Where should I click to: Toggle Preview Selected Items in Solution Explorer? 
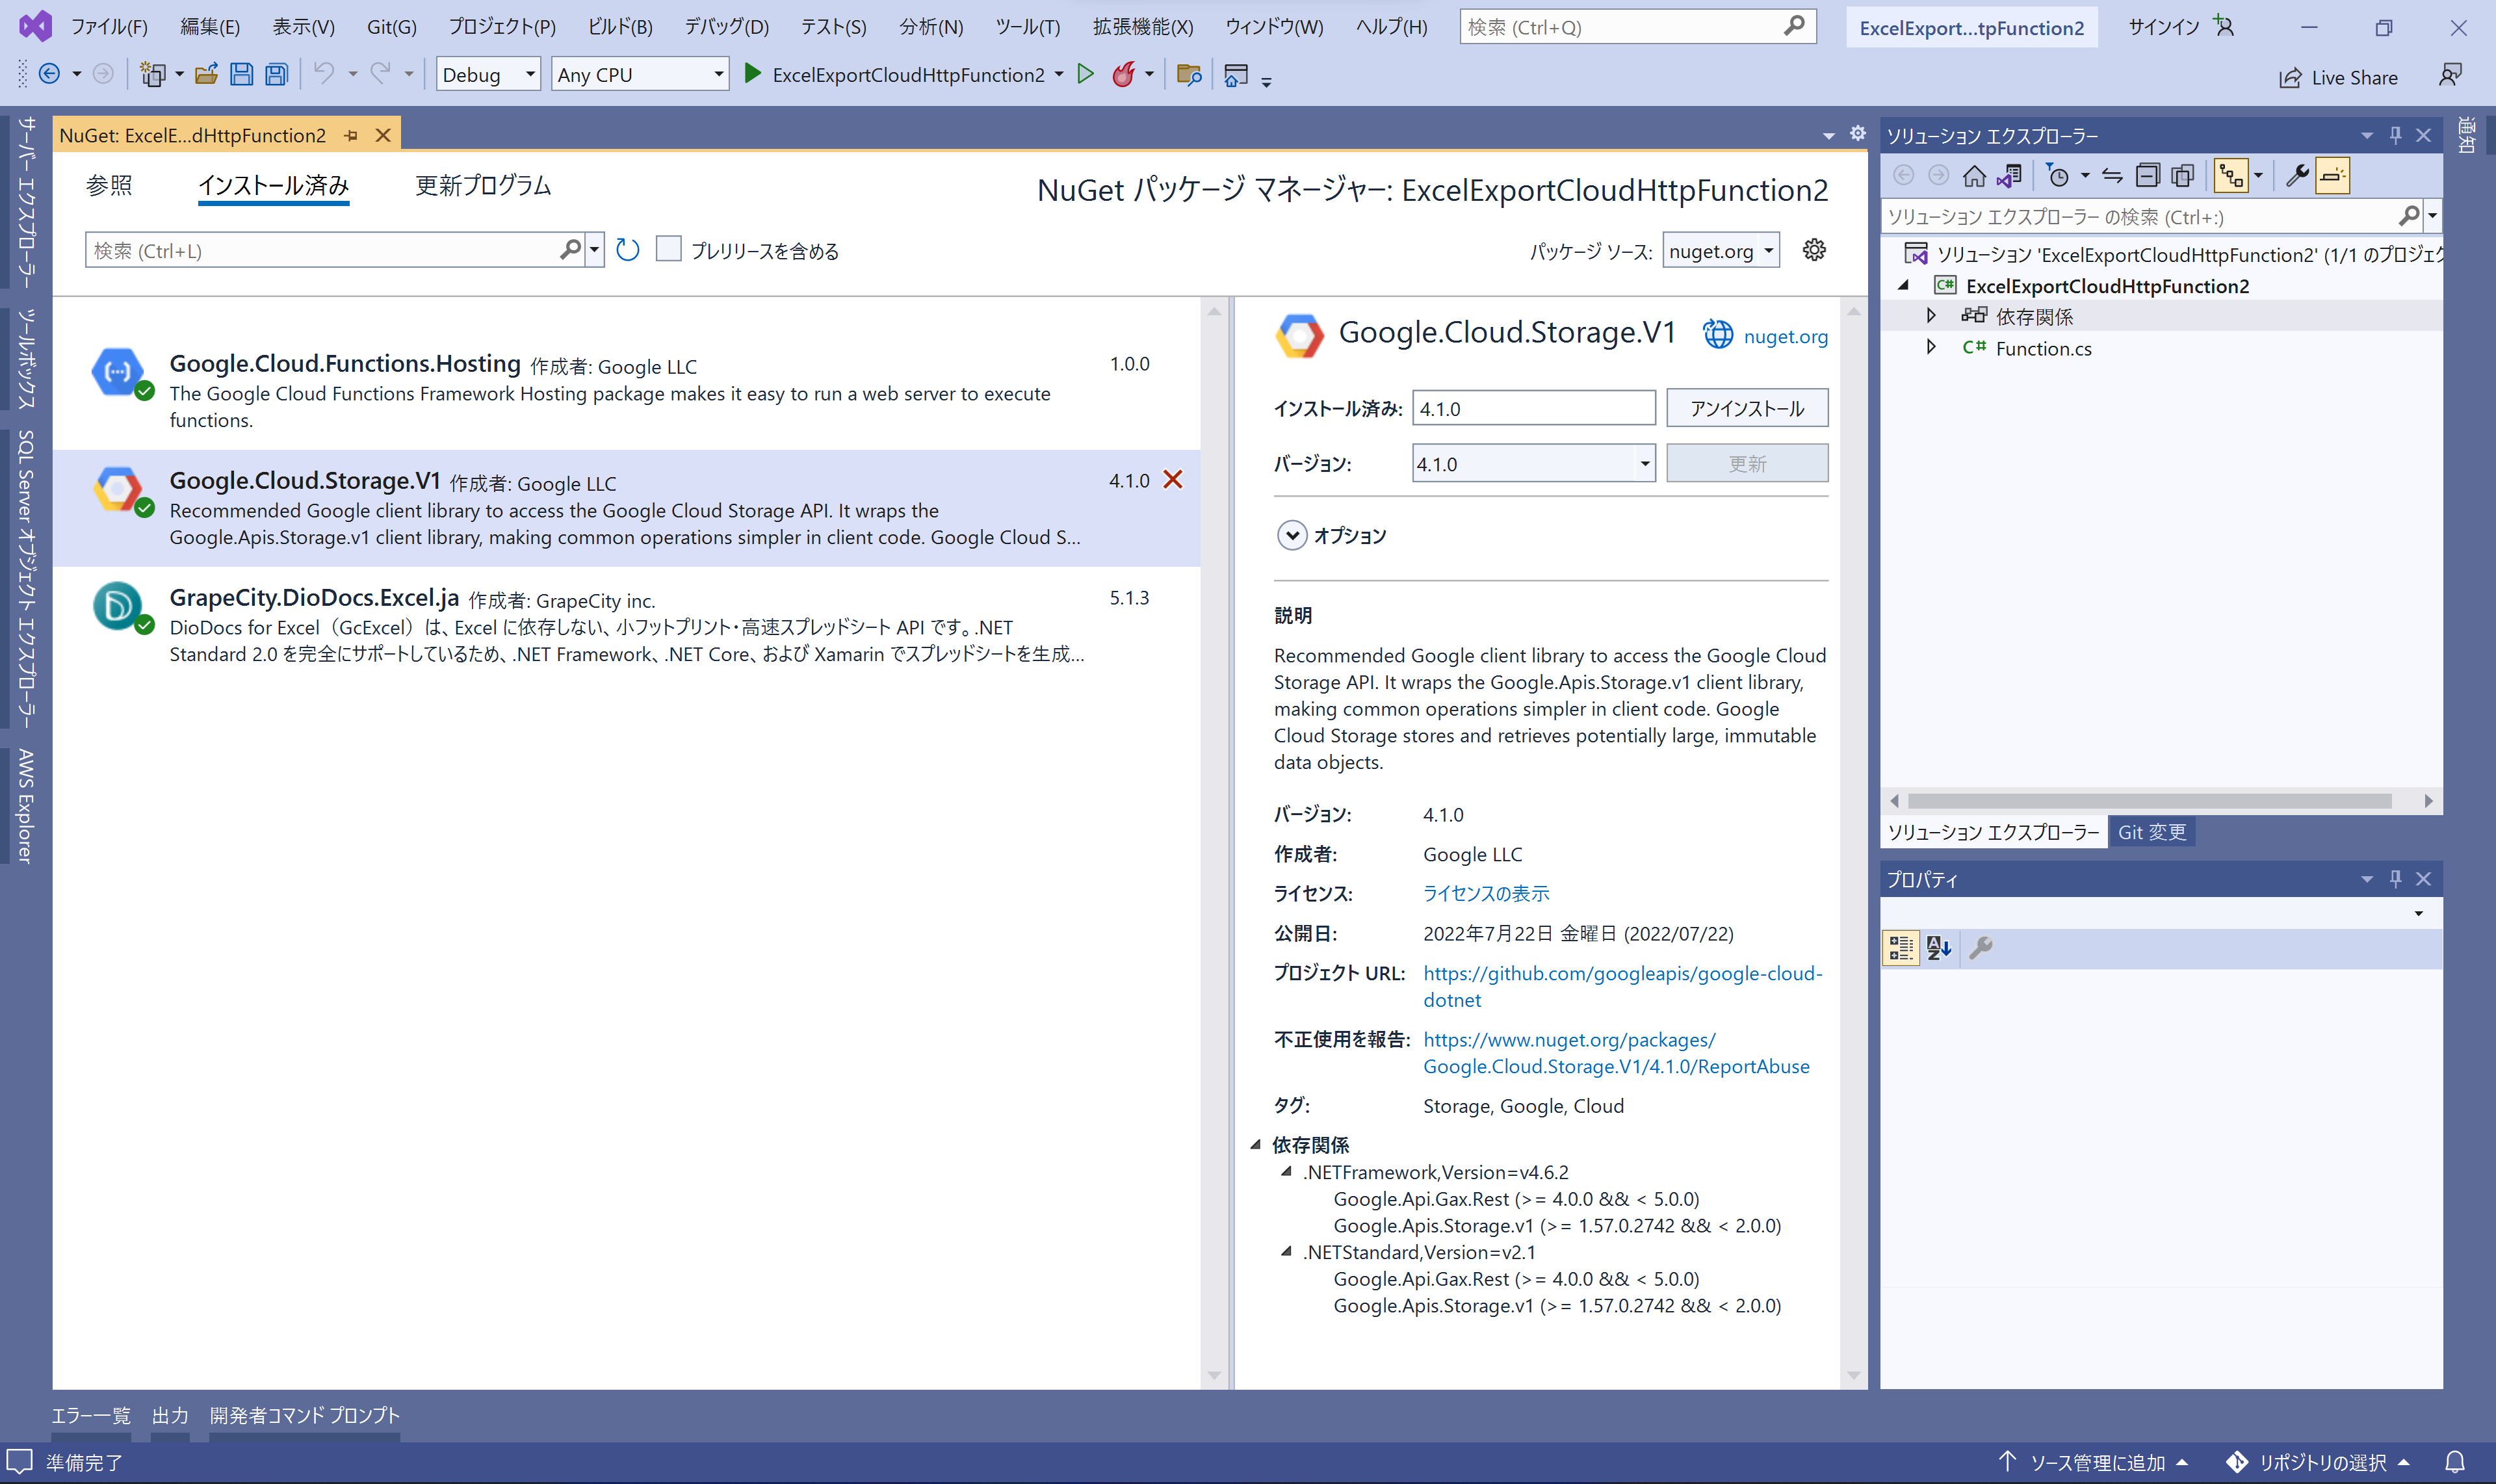(x=2332, y=177)
